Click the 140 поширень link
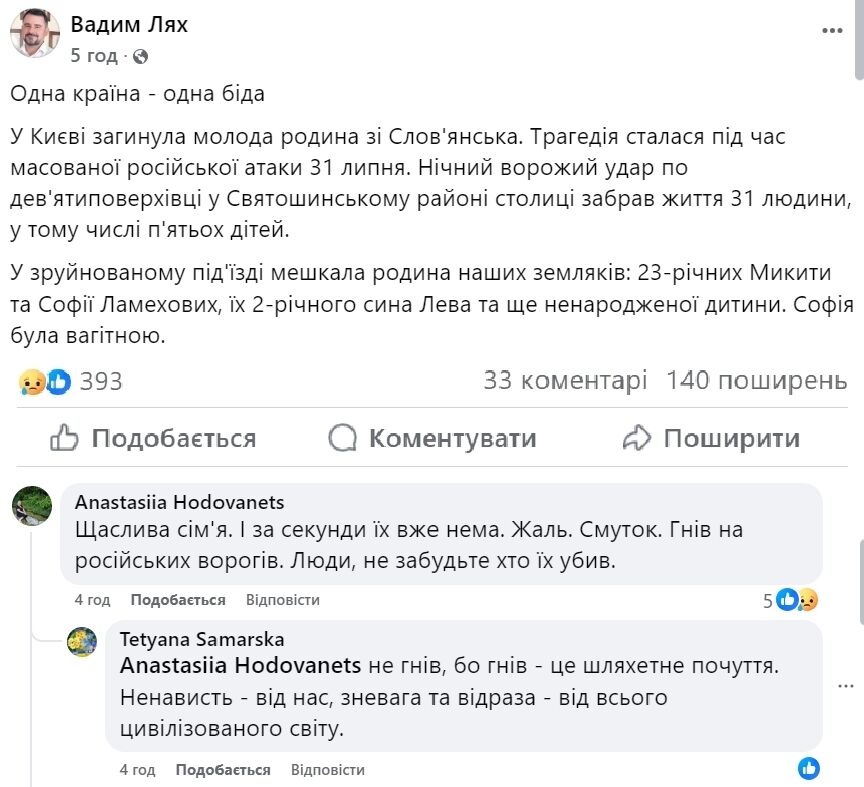864x787 pixels. pyautogui.click(x=753, y=380)
